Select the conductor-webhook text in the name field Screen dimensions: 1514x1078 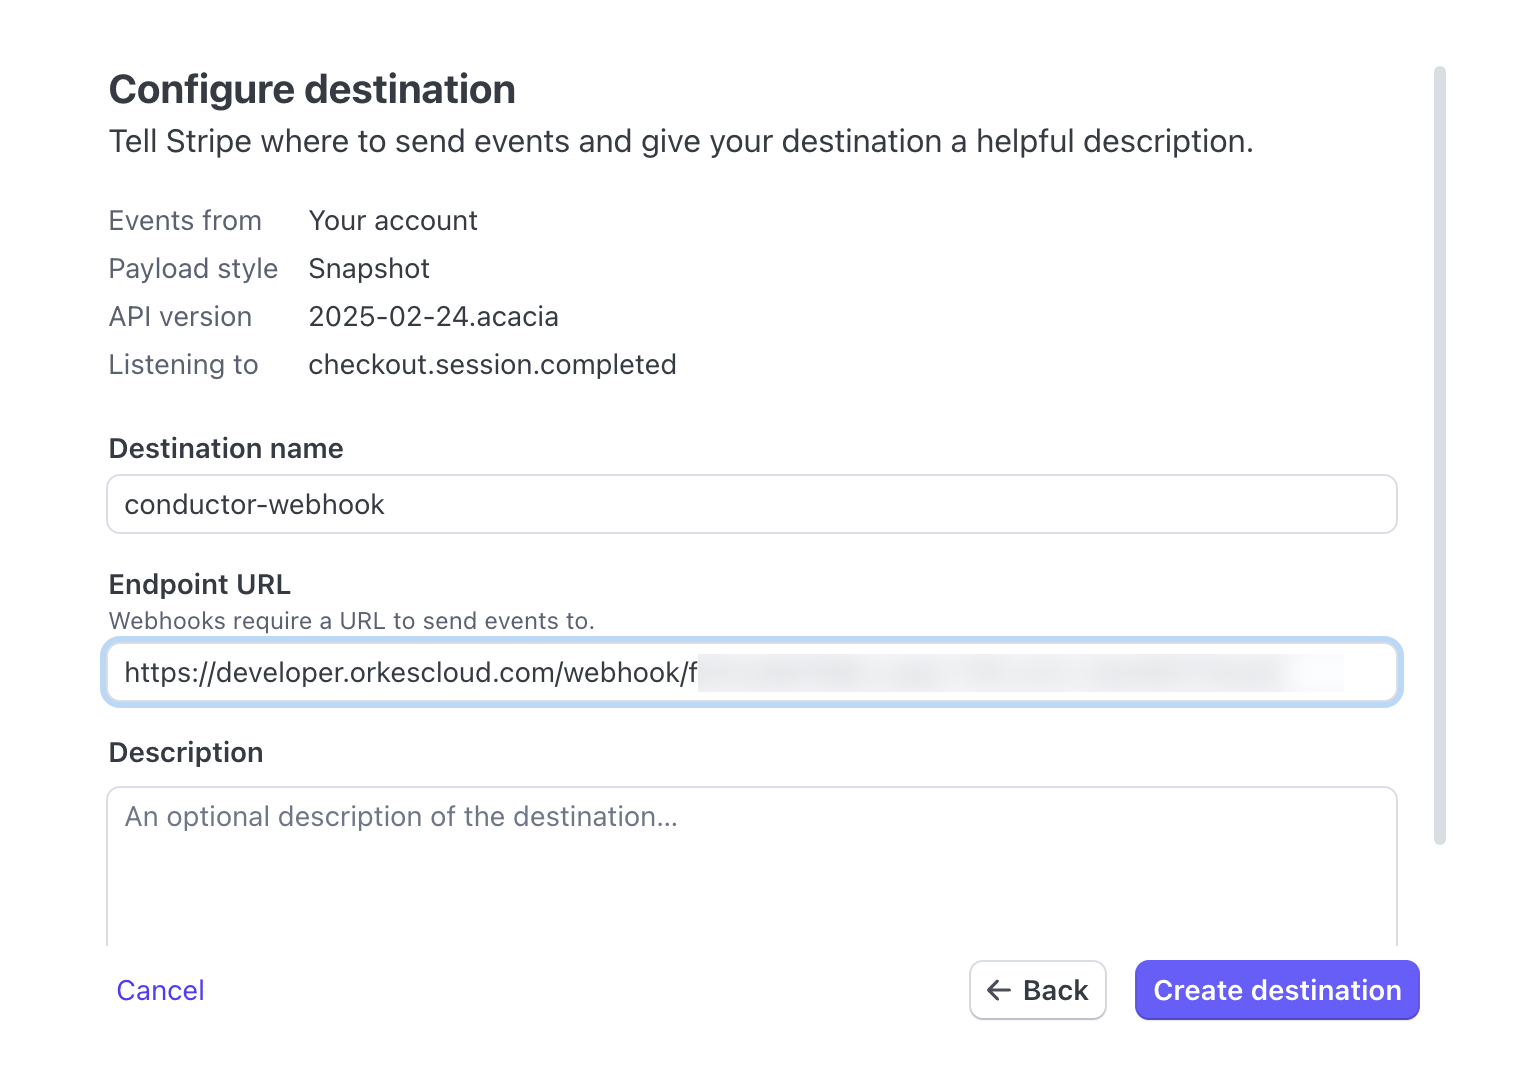point(254,504)
